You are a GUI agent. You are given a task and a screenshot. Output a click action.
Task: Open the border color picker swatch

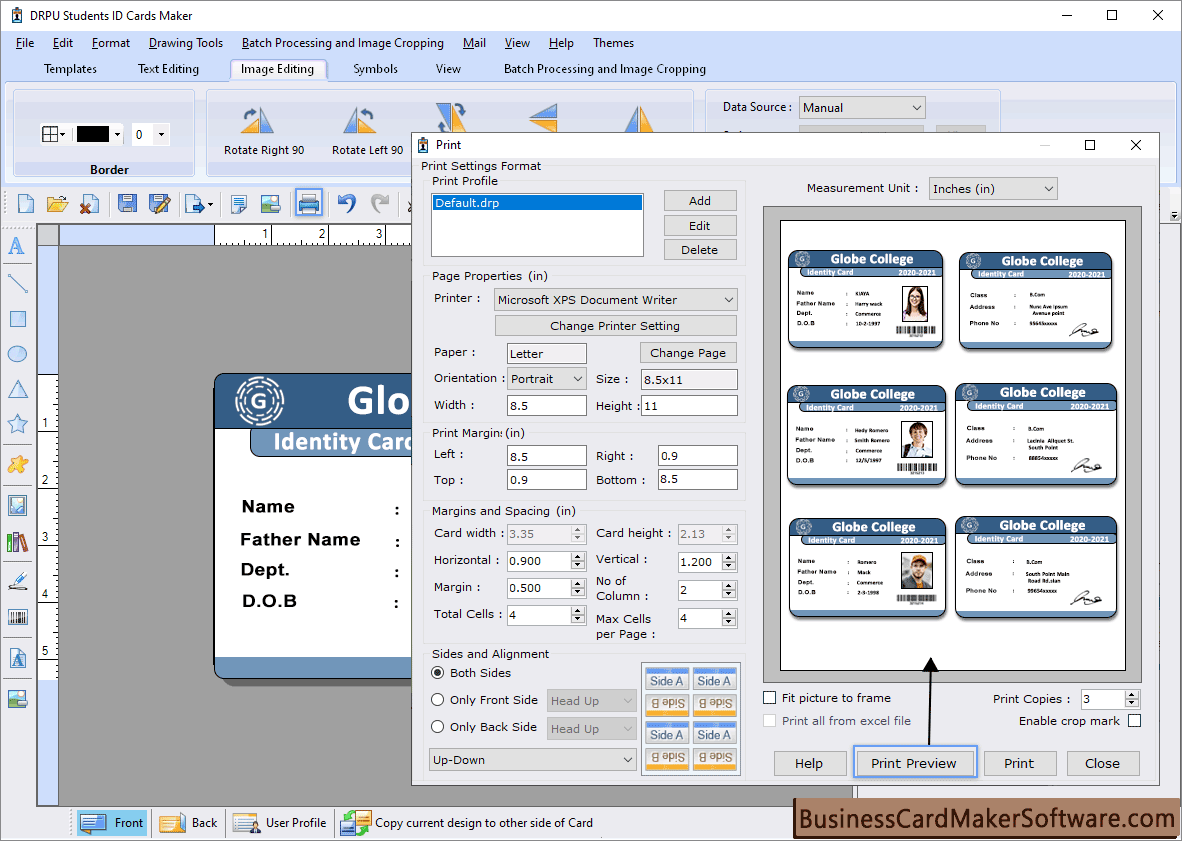click(x=95, y=134)
